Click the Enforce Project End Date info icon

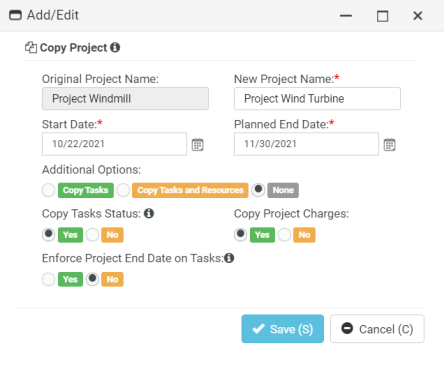229,258
